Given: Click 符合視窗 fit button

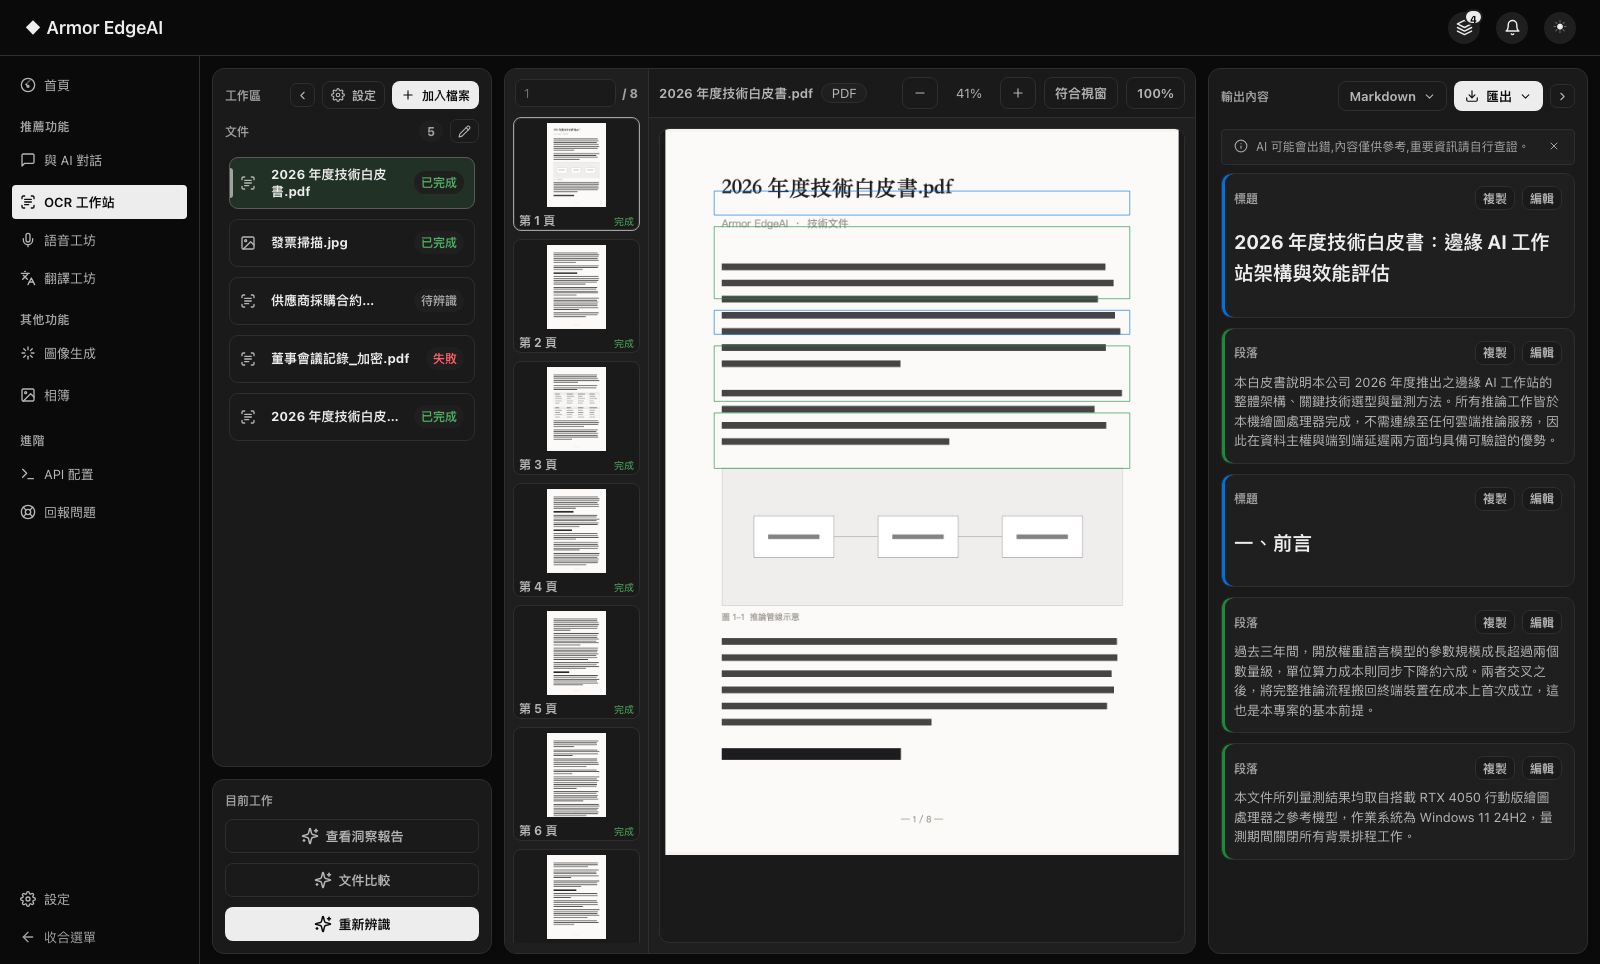Looking at the screenshot, I should pos(1081,93).
